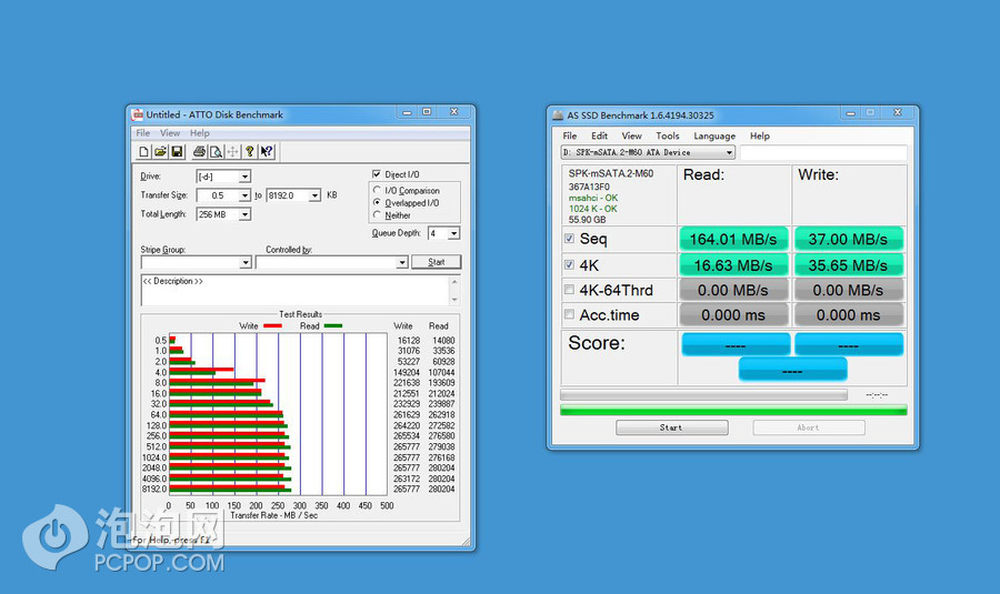Screen dimensions: 1000x594
Task: Click the green progress bar in AS SSD
Action: pyautogui.click(x=733, y=410)
